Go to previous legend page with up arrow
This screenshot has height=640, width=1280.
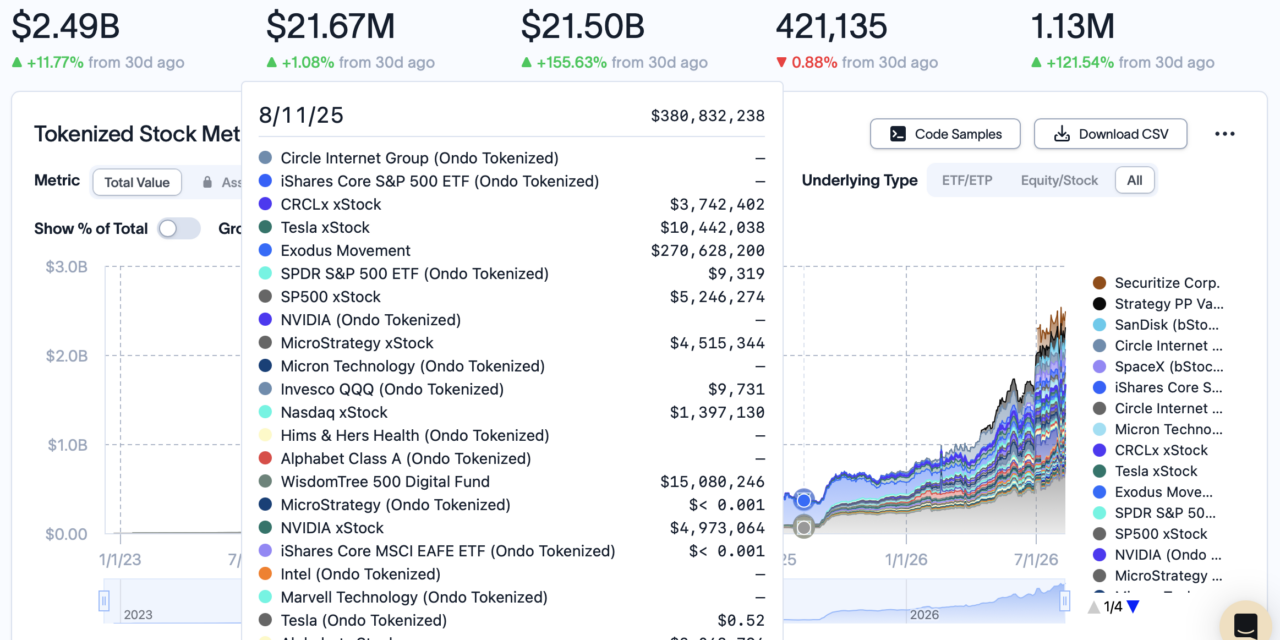coord(1094,606)
